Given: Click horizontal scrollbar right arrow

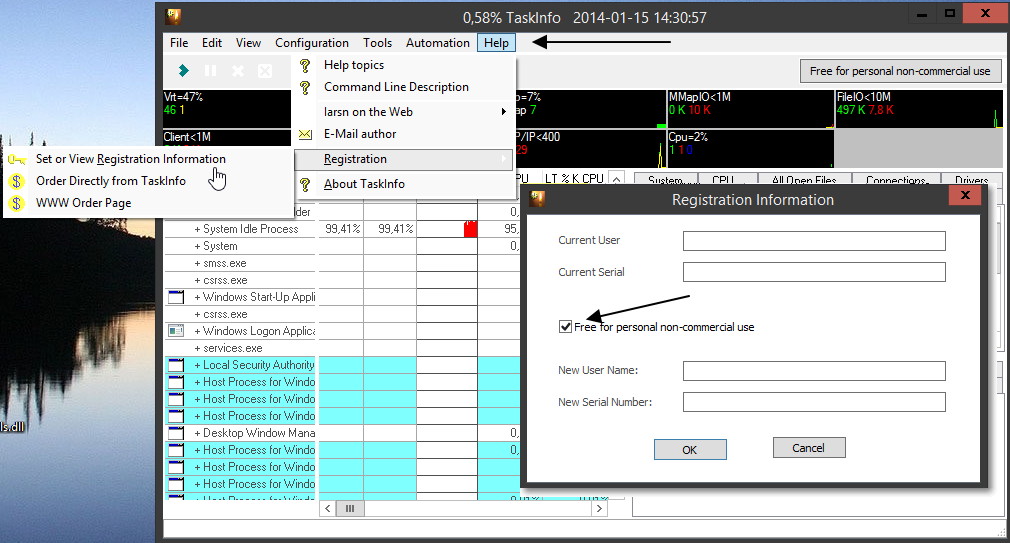Looking at the screenshot, I should [599, 509].
